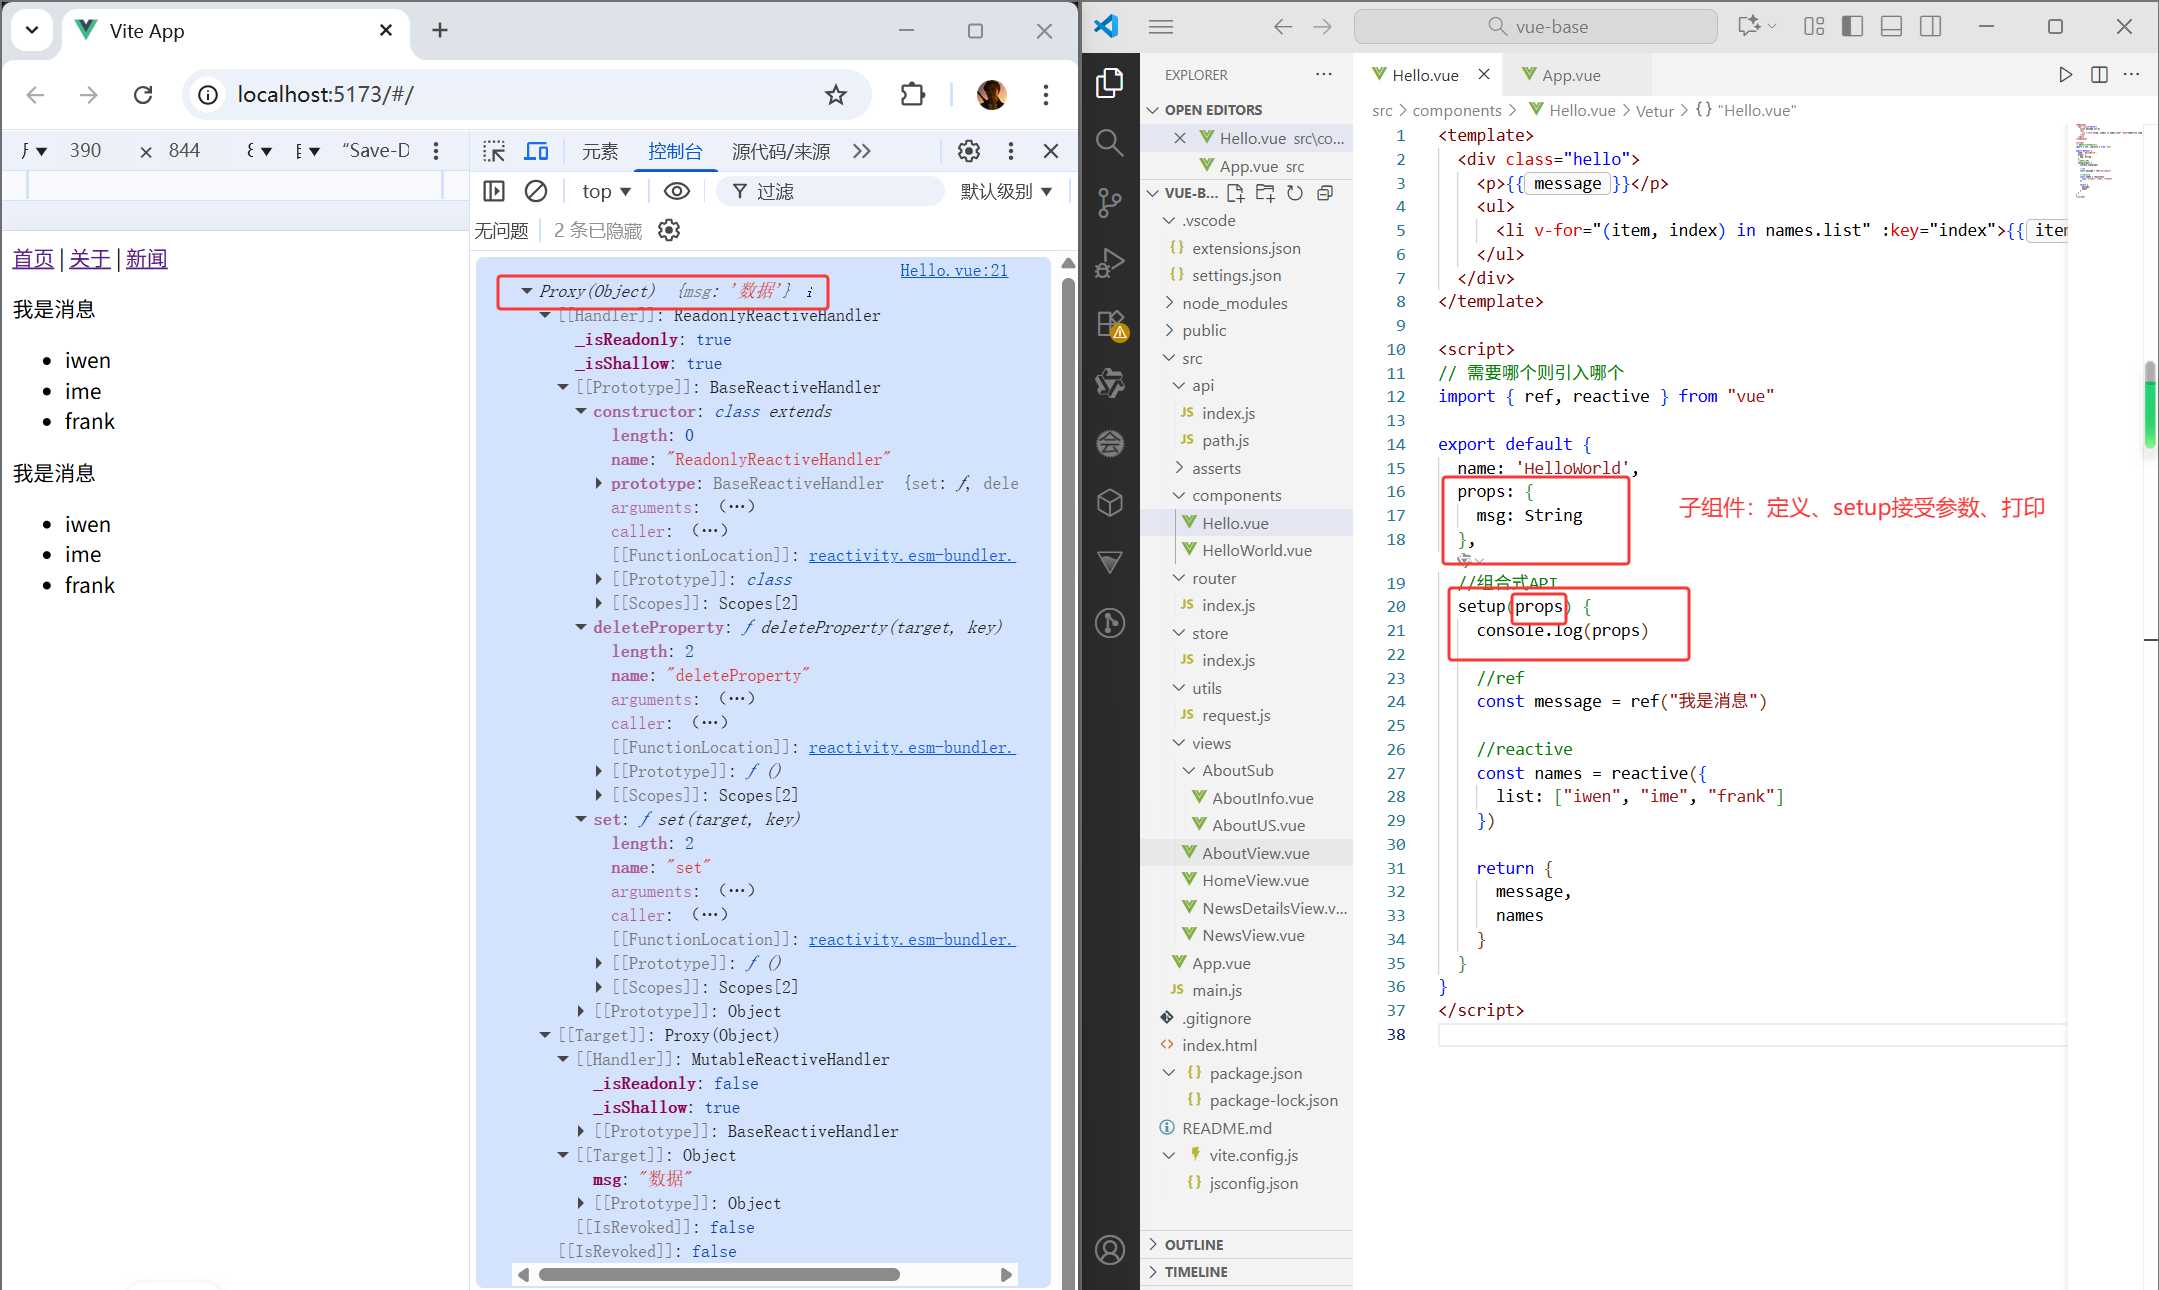Toggle the live expression eye icon
The height and width of the screenshot is (1290, 2159).
[x=677, y=191]
